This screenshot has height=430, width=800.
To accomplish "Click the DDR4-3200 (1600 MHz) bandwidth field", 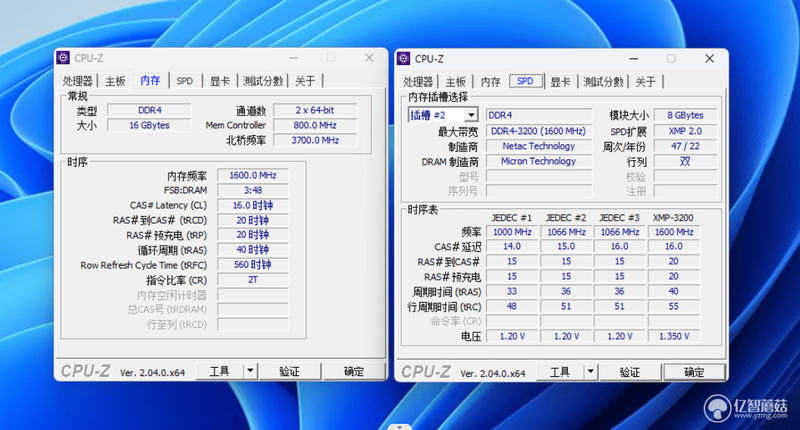I will pyautogui.click(x=539, y=131).
